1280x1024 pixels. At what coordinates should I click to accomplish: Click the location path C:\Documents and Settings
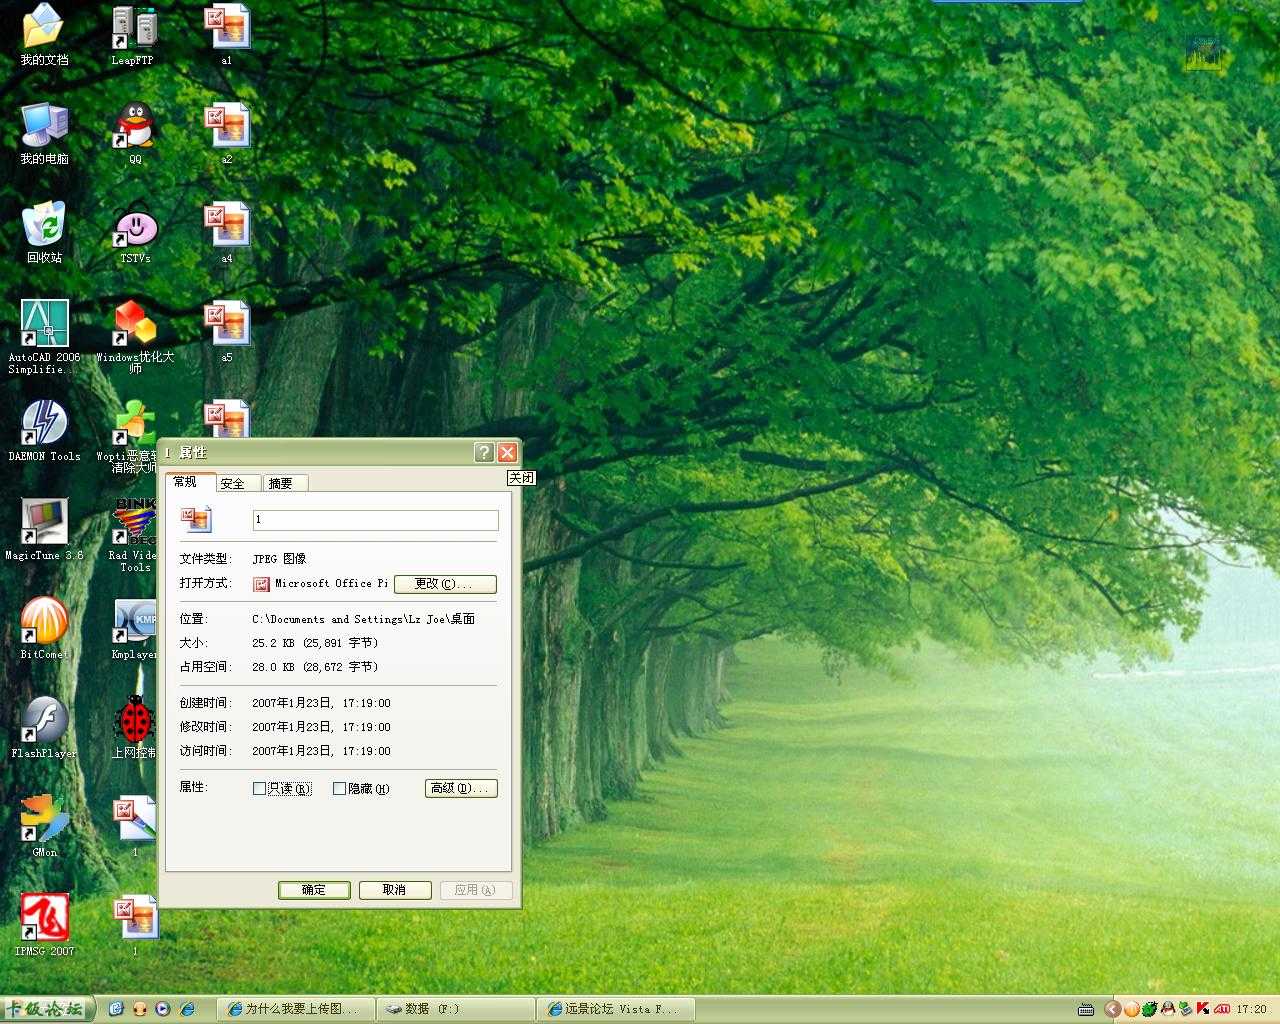click(x=364, y=619)
